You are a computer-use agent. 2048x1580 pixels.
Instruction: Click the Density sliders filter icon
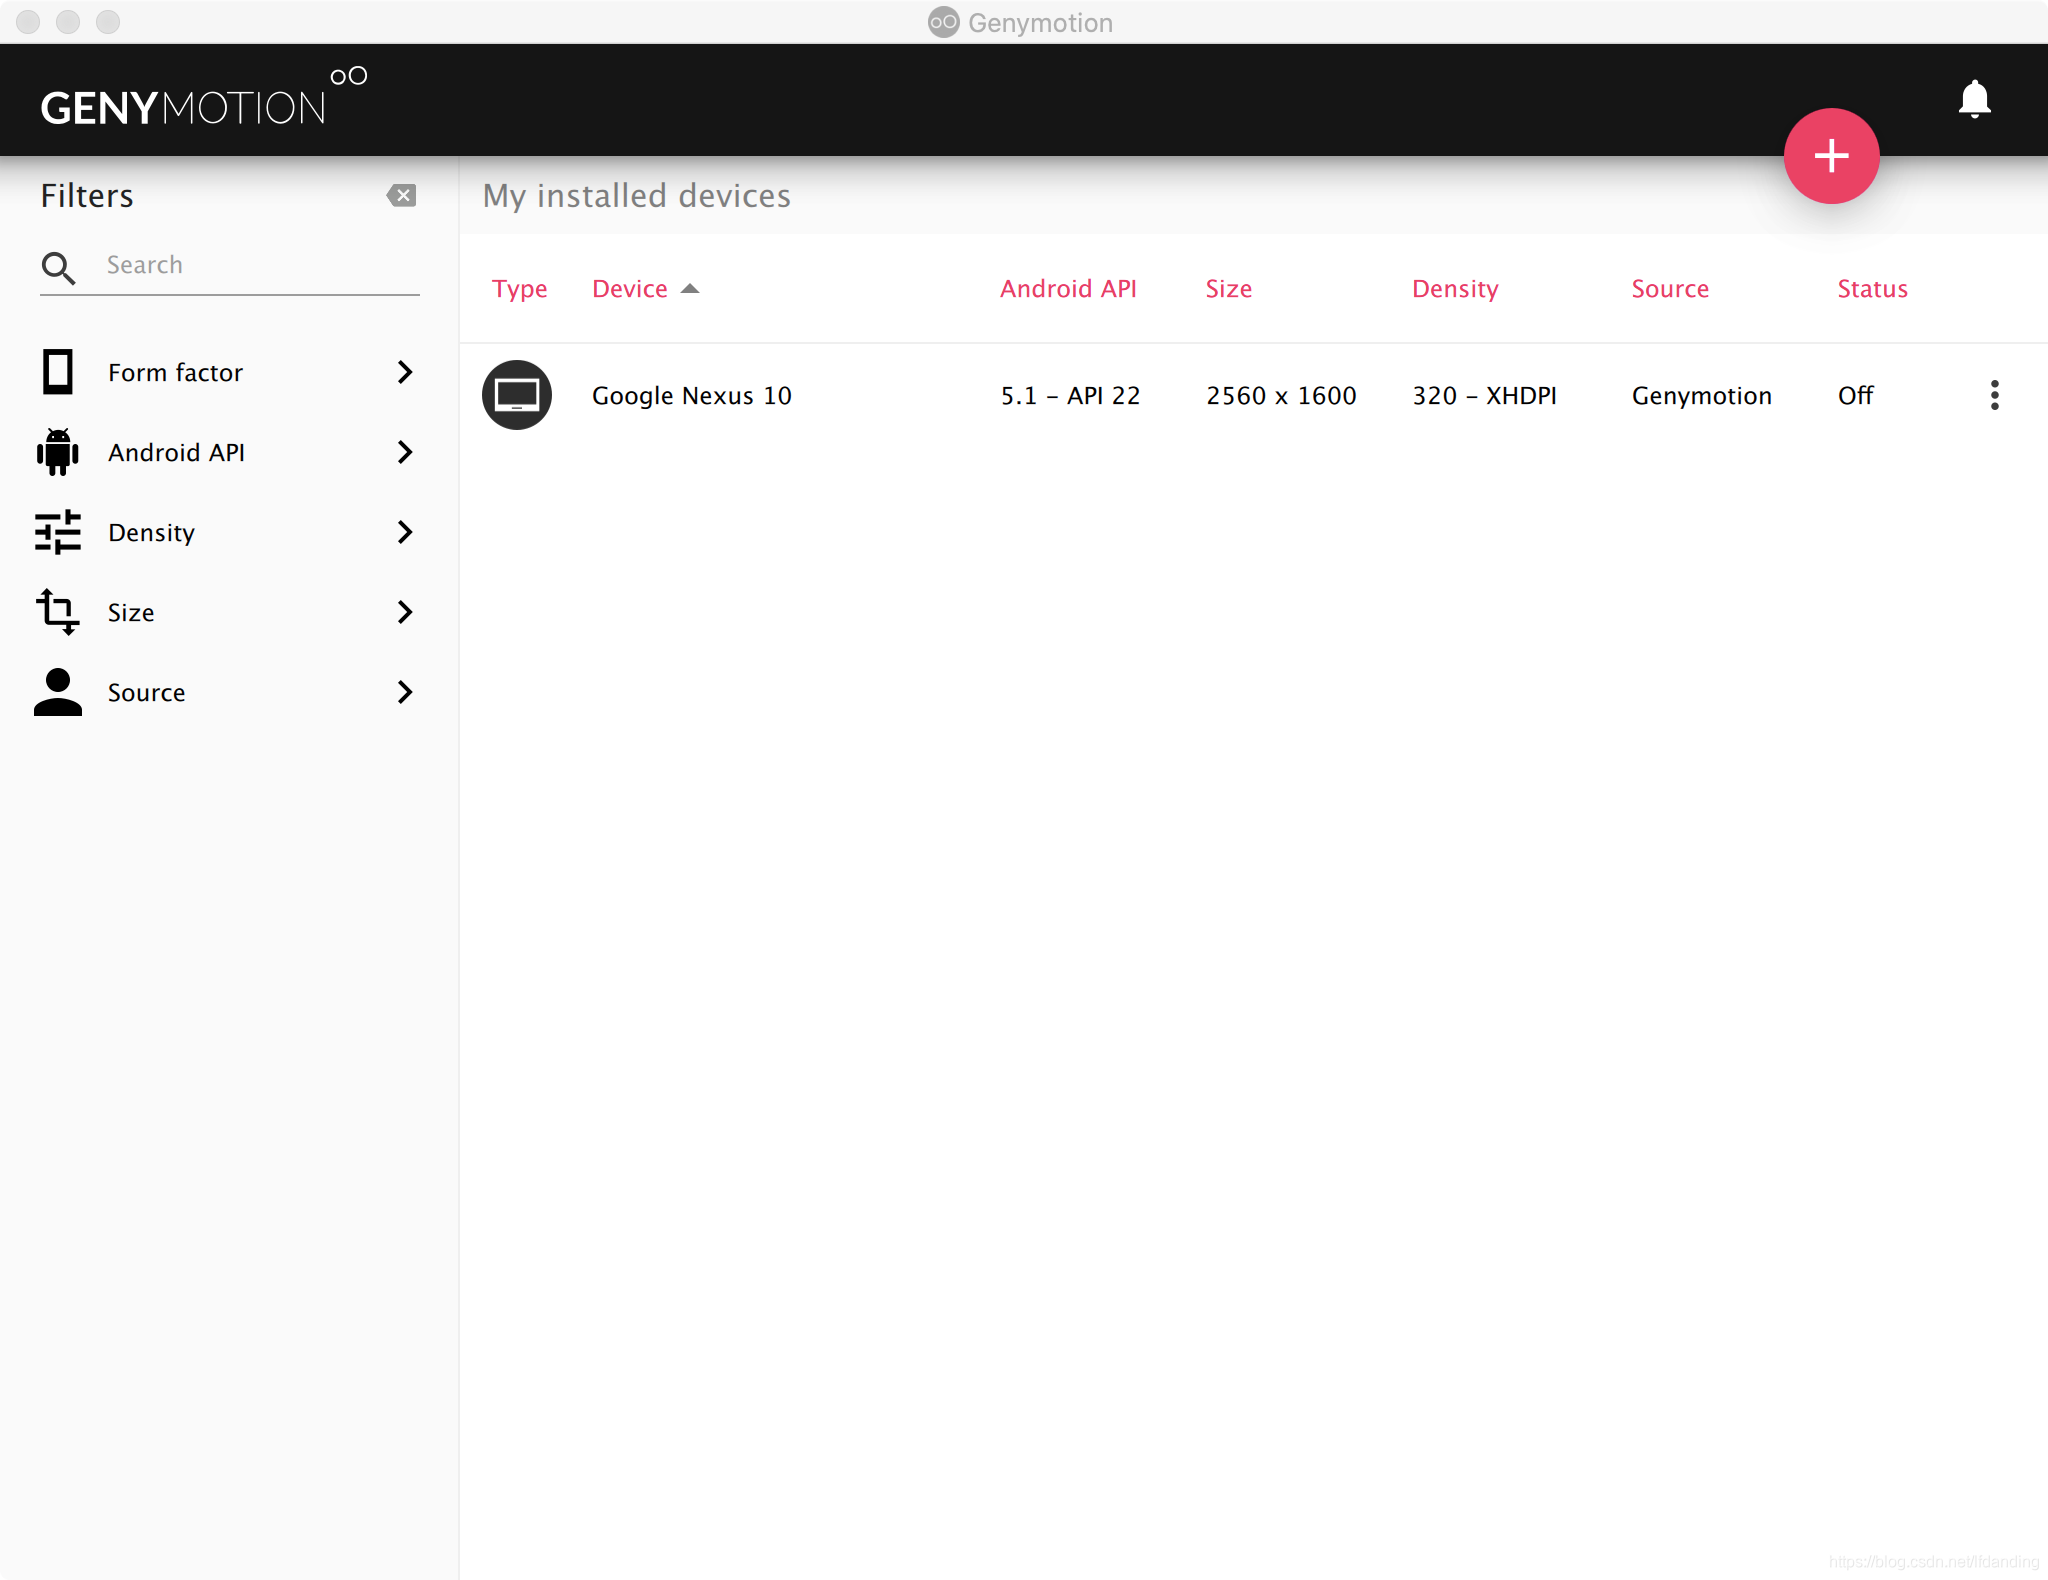pyautogui.click(x=57, y=532)
